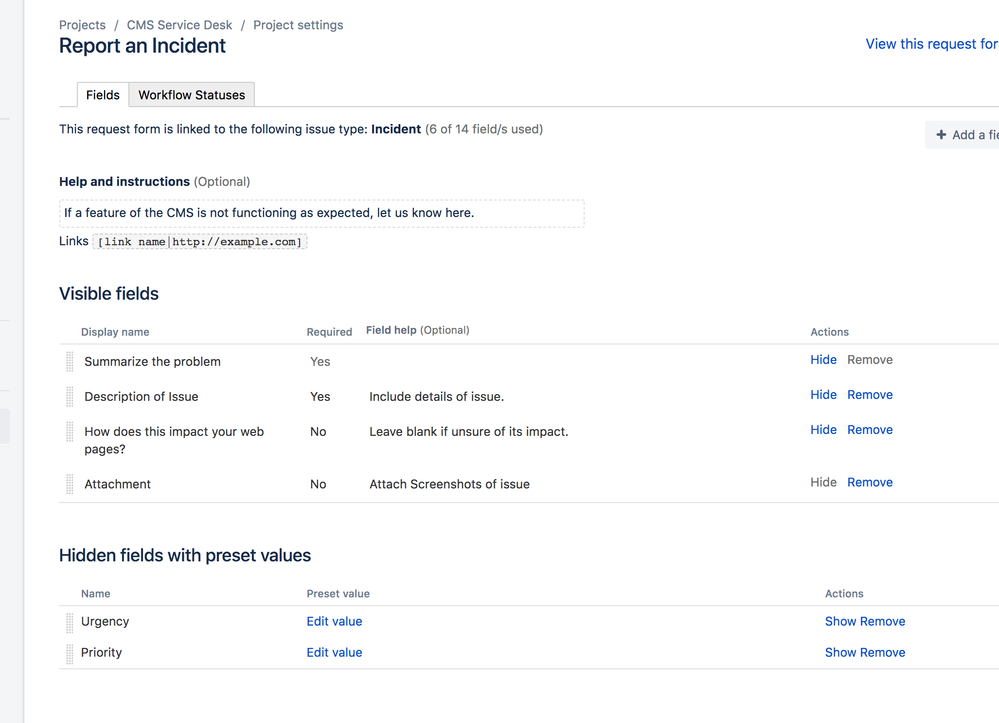Click the Description of Issue display name
The height and width of the screenshot is (723, 999).
tap(141, 397)
